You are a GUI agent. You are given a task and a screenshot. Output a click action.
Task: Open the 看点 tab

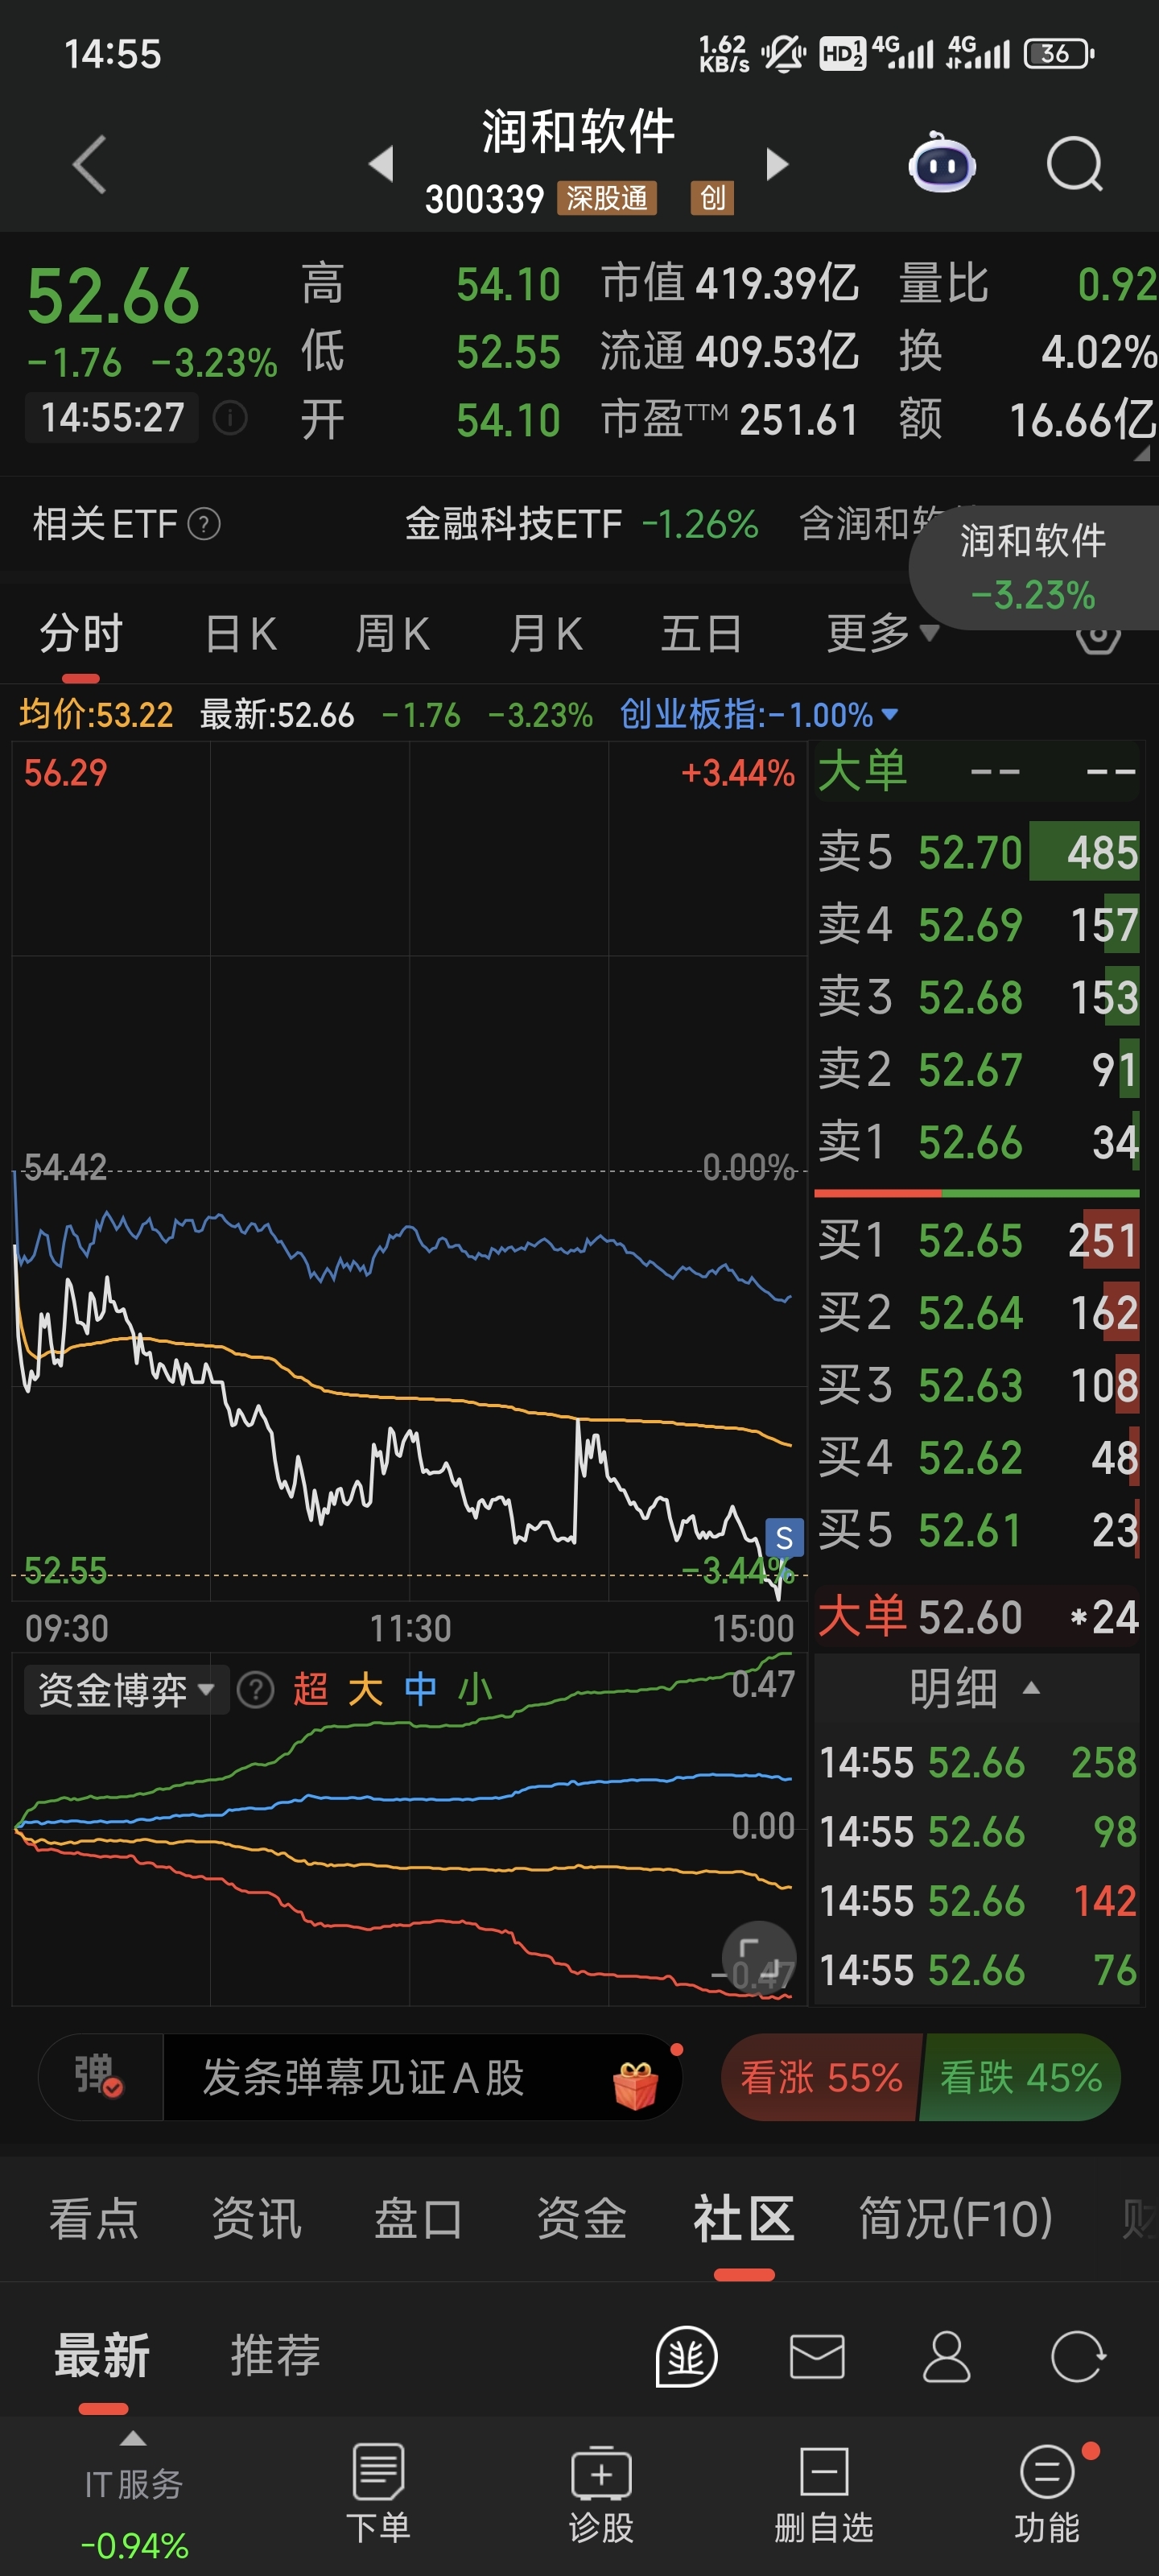tap(93, 2218)
